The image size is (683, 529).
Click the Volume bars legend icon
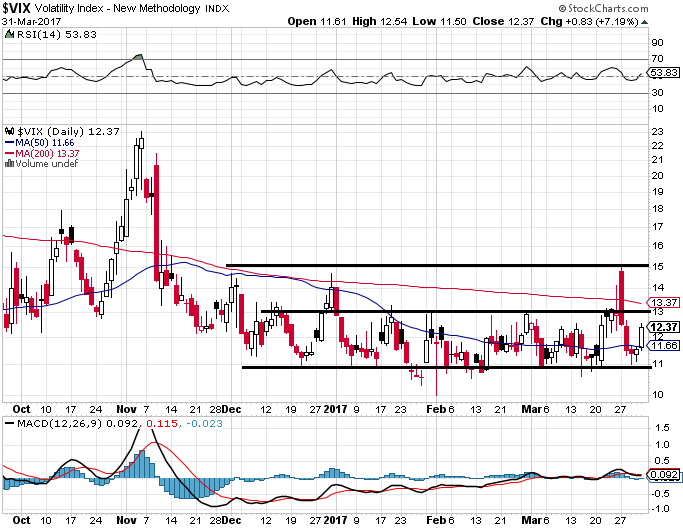click(x=9, y=164)
